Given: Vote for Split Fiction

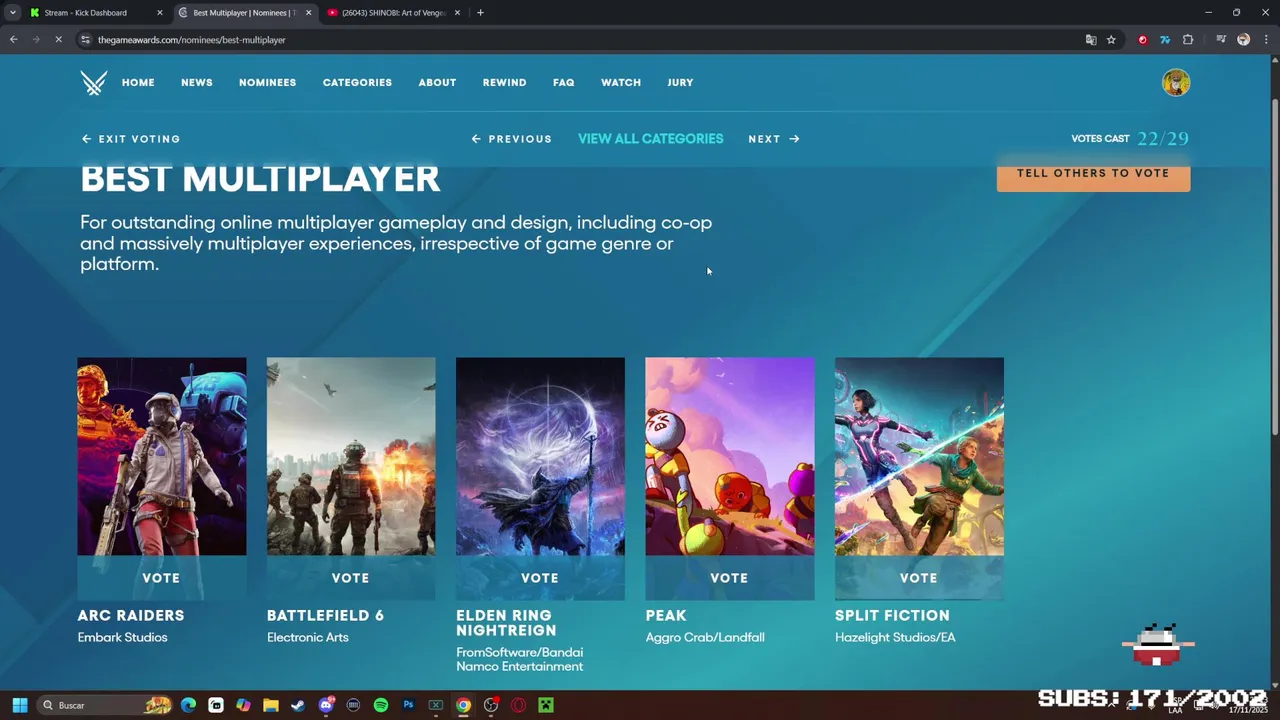Looking at the screenshot, I should (919, 578).
